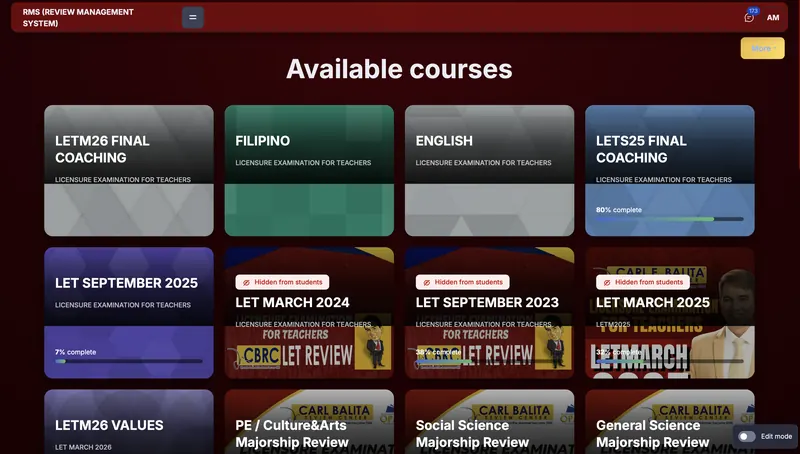The image size is (800, 454).
Task: Click LET SEPTEMBER 2025 7% progress bar
Action: coord(129,361)
